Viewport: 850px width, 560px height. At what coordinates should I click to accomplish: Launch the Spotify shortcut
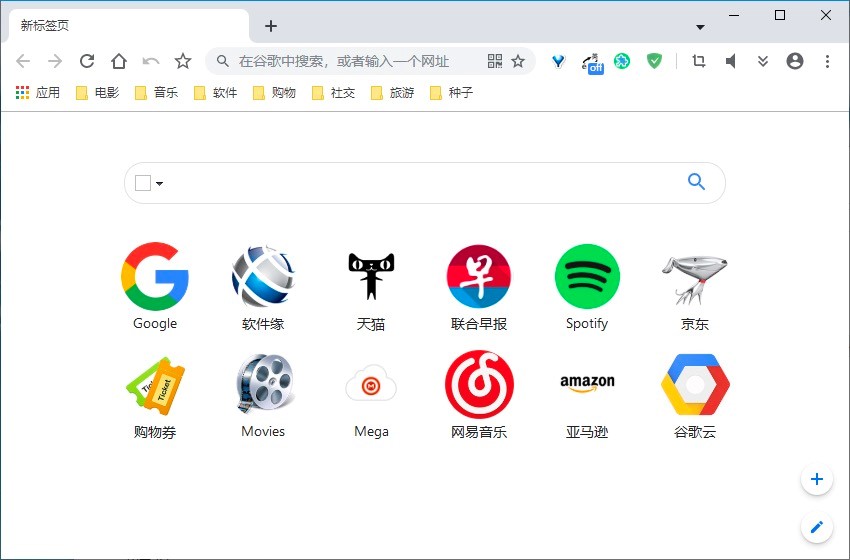(587, 286)
